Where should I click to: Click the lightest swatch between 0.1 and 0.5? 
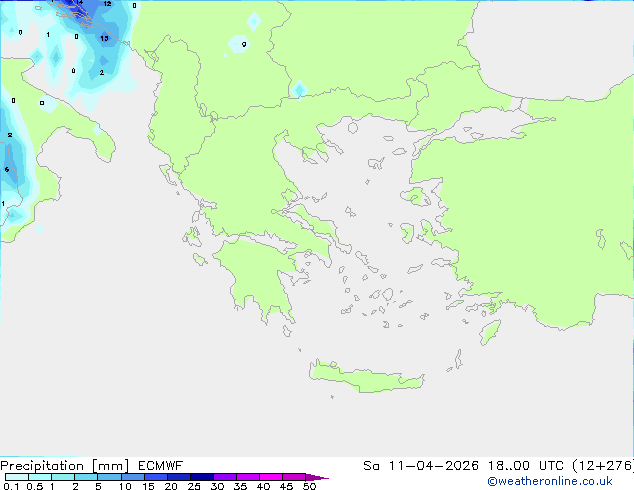(x=17, y=477)
